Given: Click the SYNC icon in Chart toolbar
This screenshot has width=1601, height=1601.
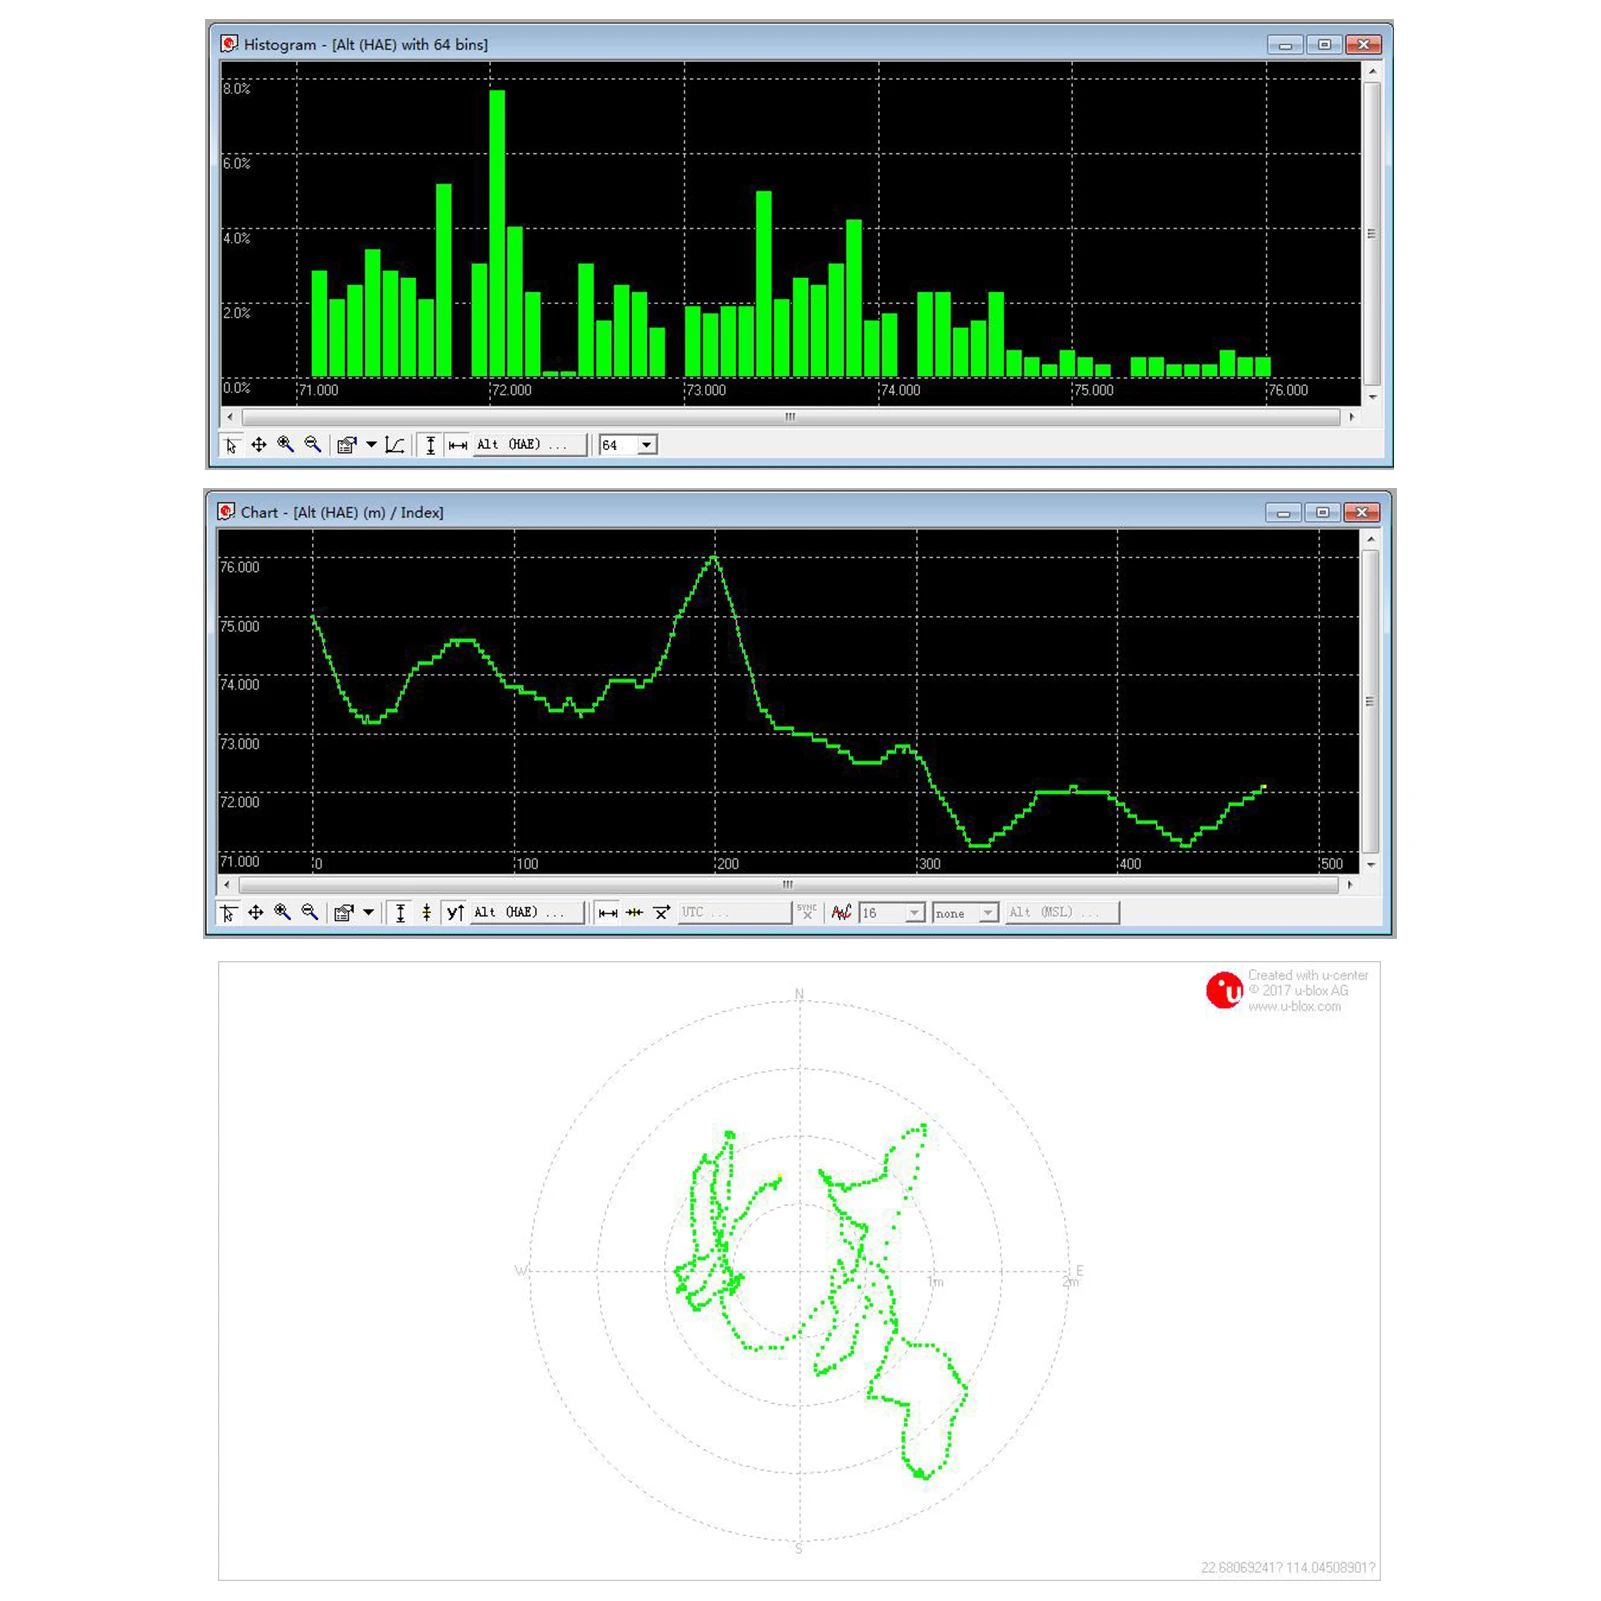Looking at the screenshot, I should click(807, 912).
